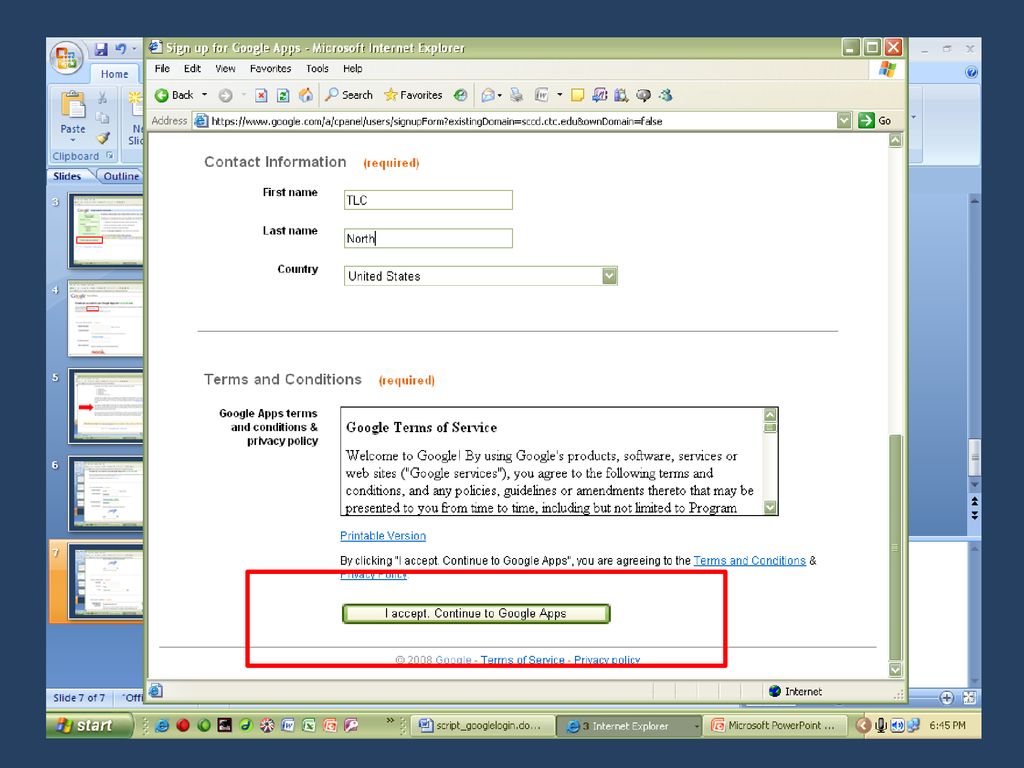Click the Stop loading icon
Viewport: 1024px width, 768px height.
point(261,95)
